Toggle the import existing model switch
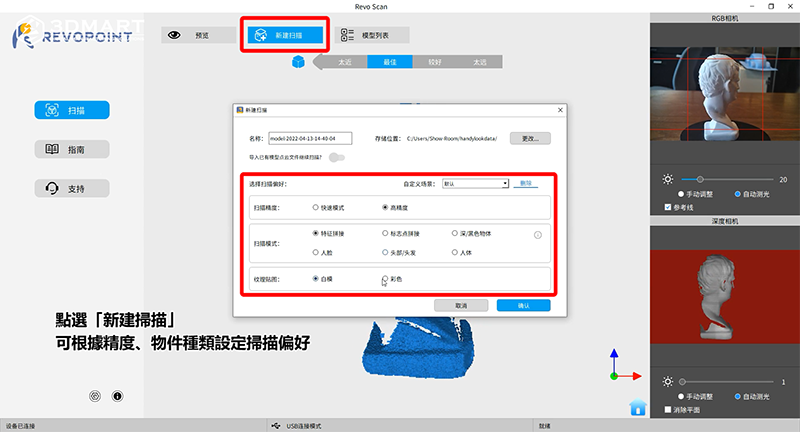Image resolution: width=800 pixels, height=432 pixels. click(x=338, y=157)
